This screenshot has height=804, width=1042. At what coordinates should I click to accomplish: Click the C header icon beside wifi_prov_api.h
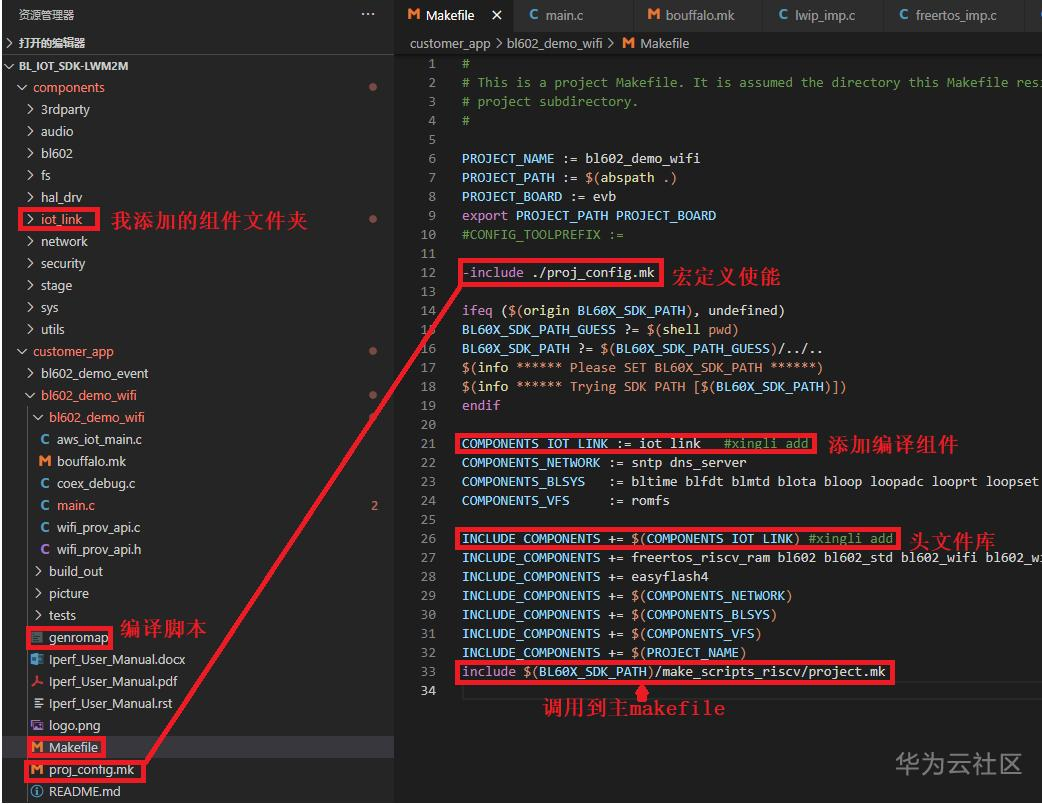(45, 550)
